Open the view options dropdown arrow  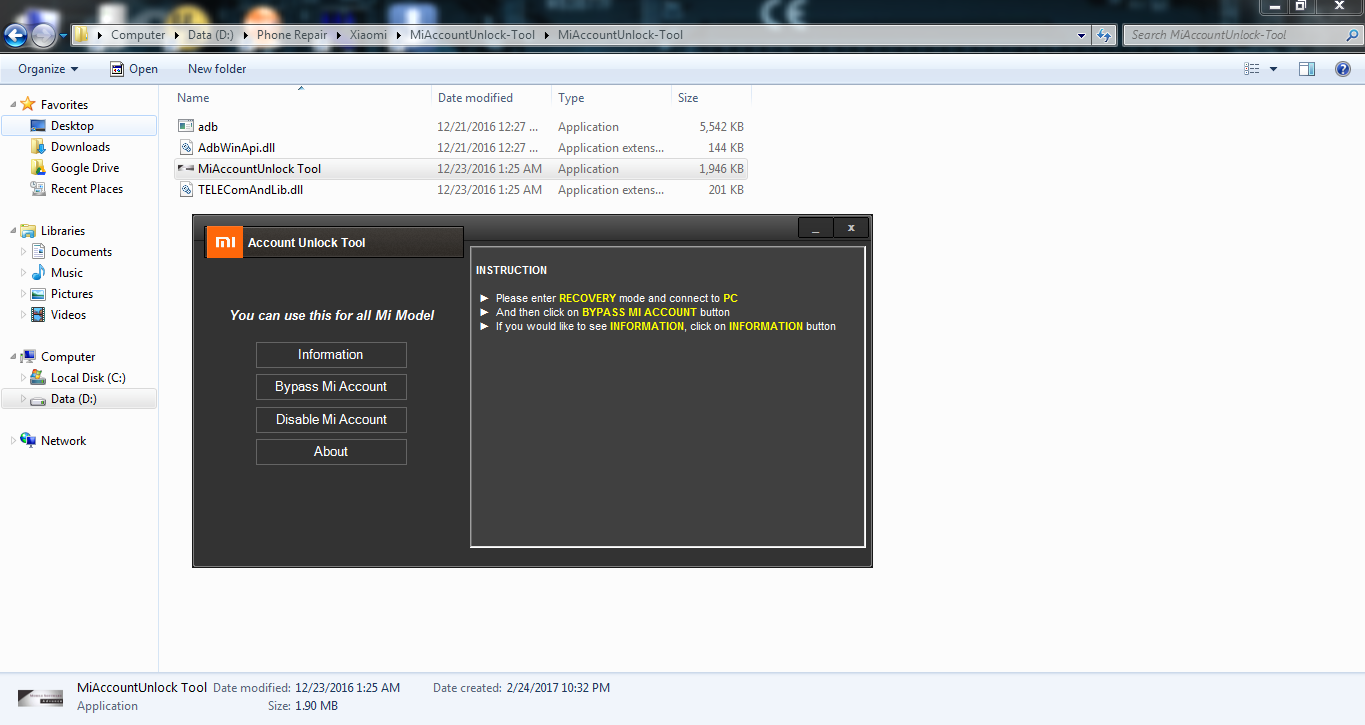(1273, 69)
